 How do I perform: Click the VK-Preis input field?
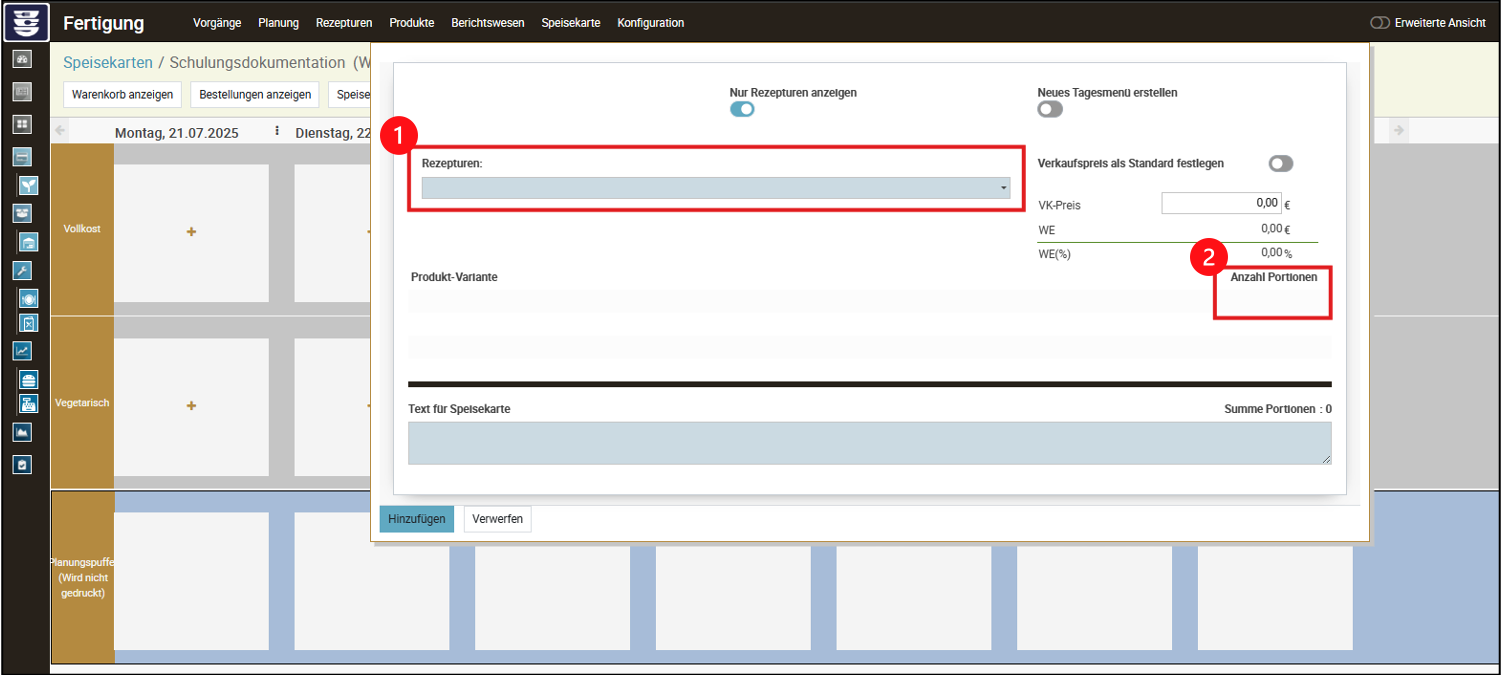point(1220,204)
